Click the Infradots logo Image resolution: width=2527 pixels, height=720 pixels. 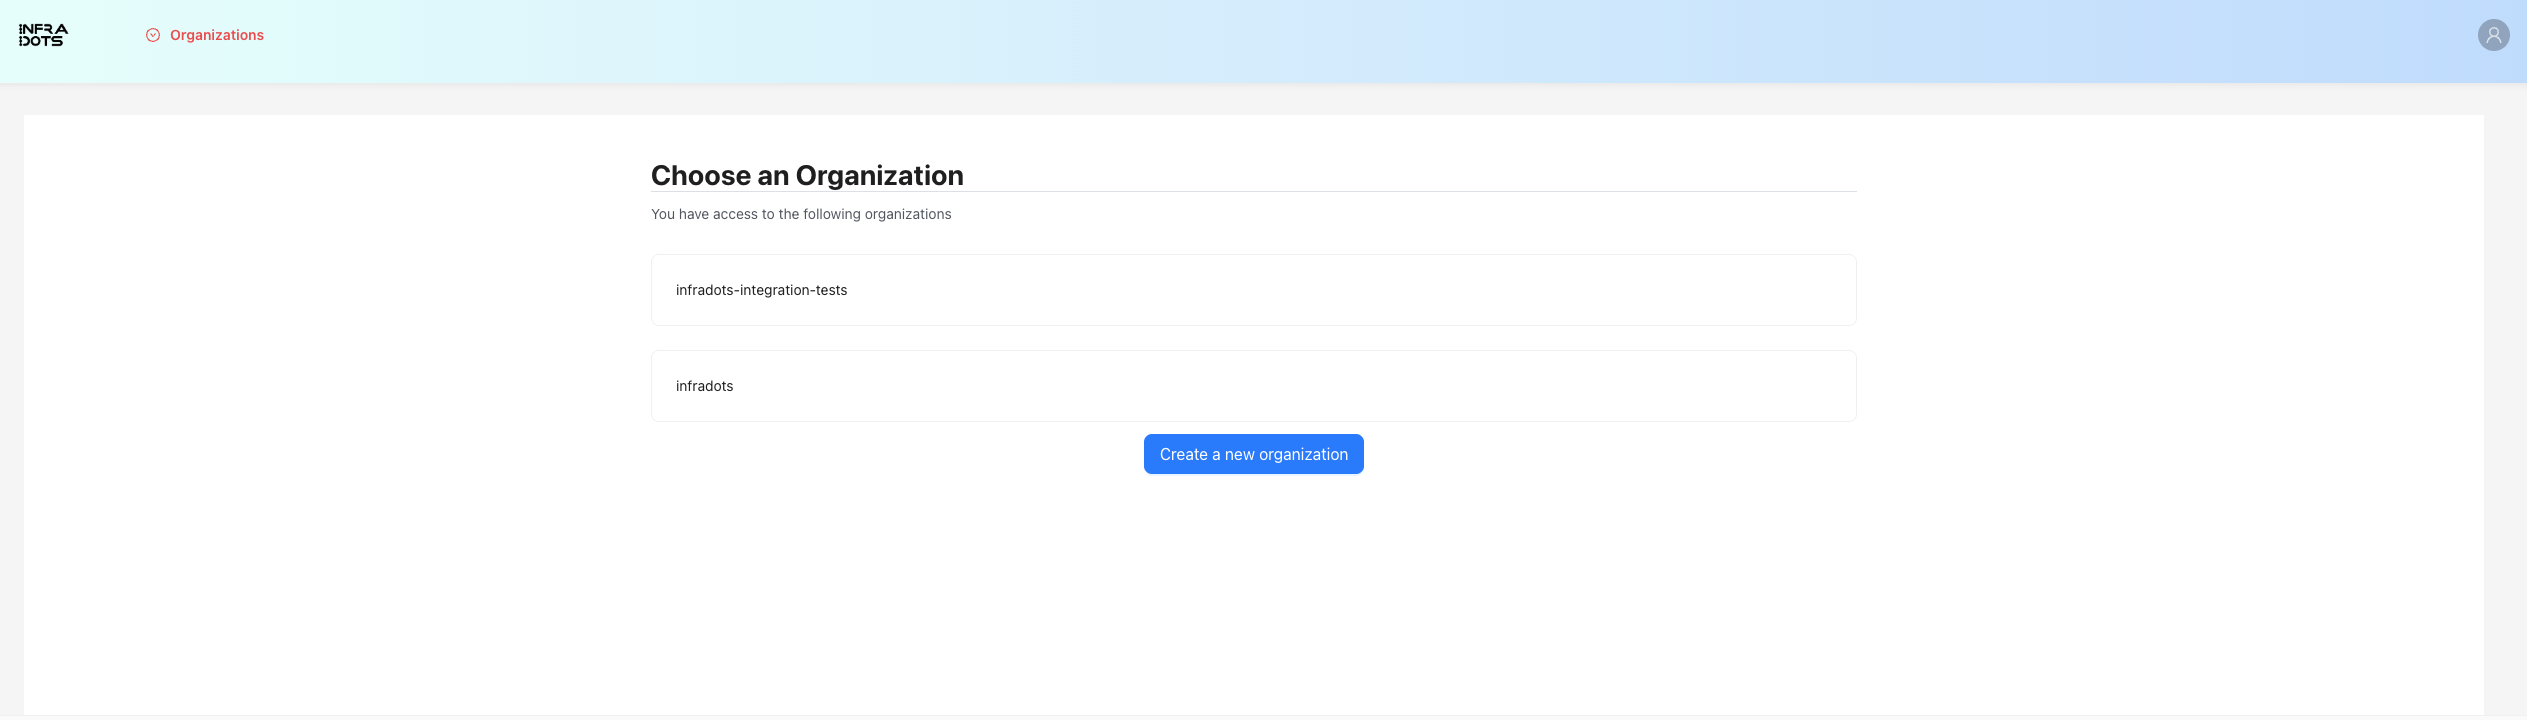43,35
